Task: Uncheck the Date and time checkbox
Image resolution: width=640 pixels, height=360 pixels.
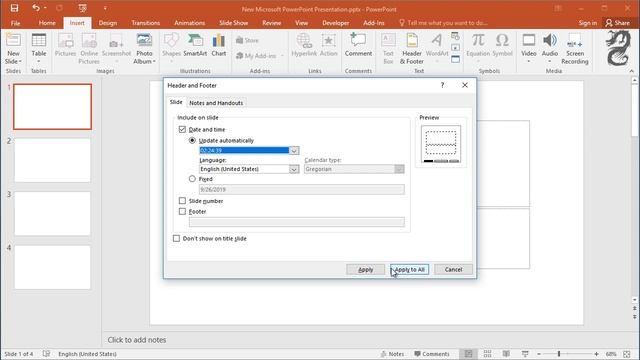Action: [182, 129]
